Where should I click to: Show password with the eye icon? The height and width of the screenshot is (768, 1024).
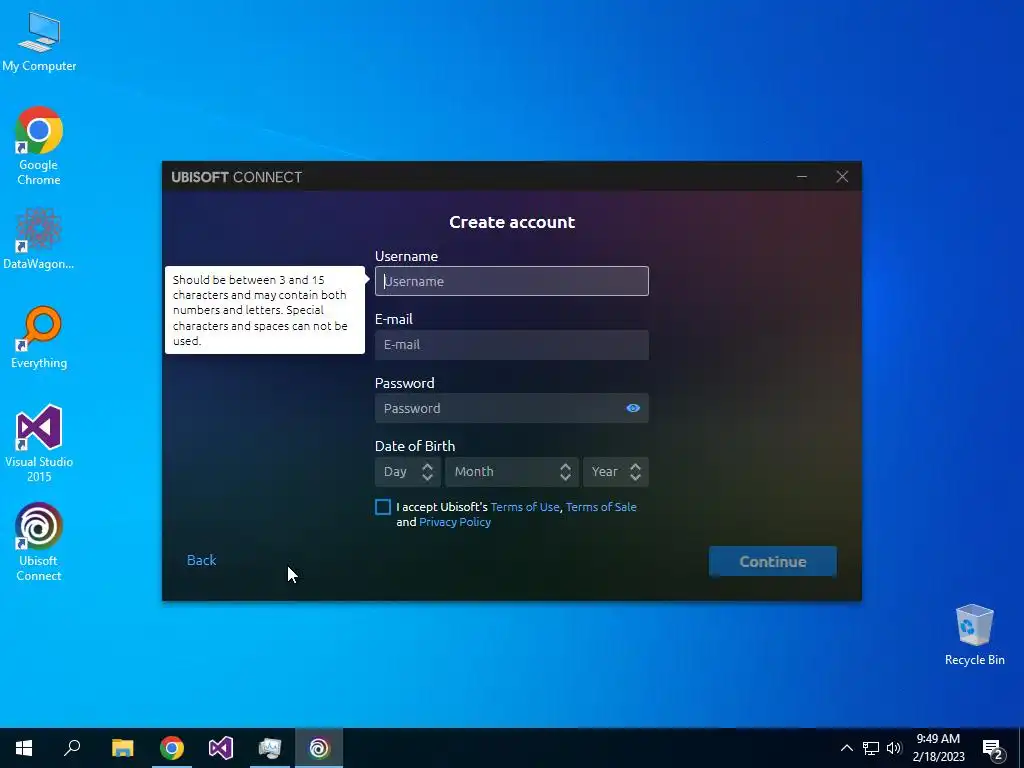[x=633, y=408]
